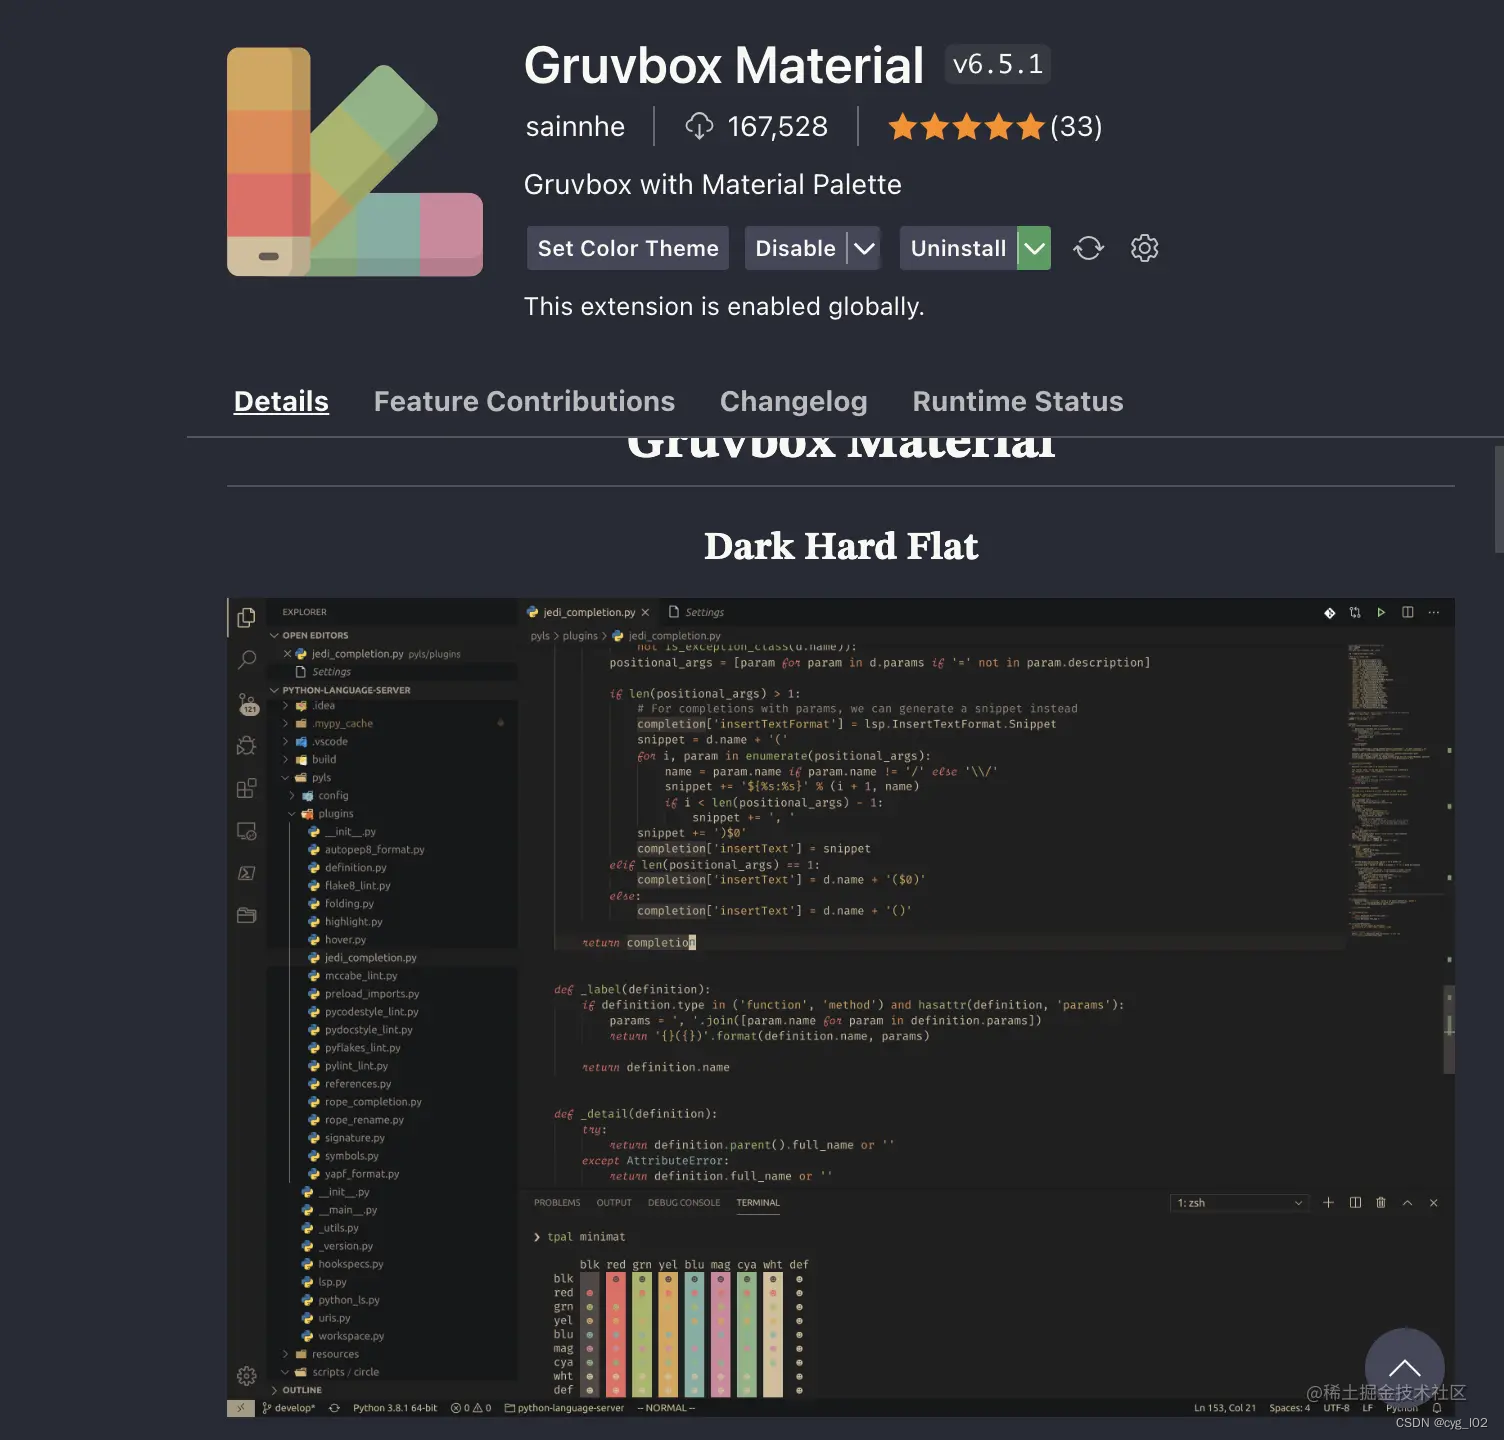Click the code minimap in preview editor
Image resolution: width=1504 pixels, height=1440 pixels.
1390,790
